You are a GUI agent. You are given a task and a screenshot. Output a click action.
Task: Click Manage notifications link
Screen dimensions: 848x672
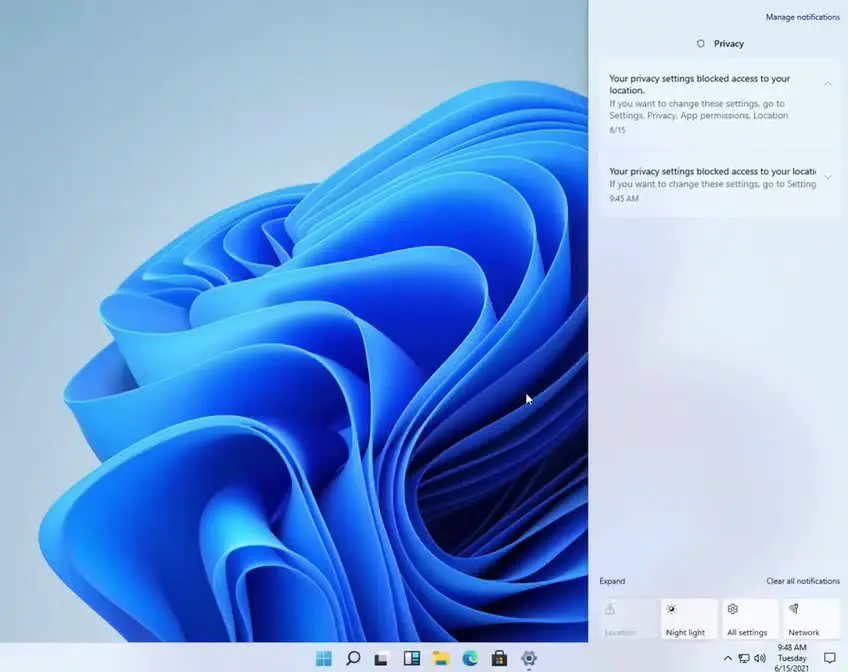click(802, 17)
